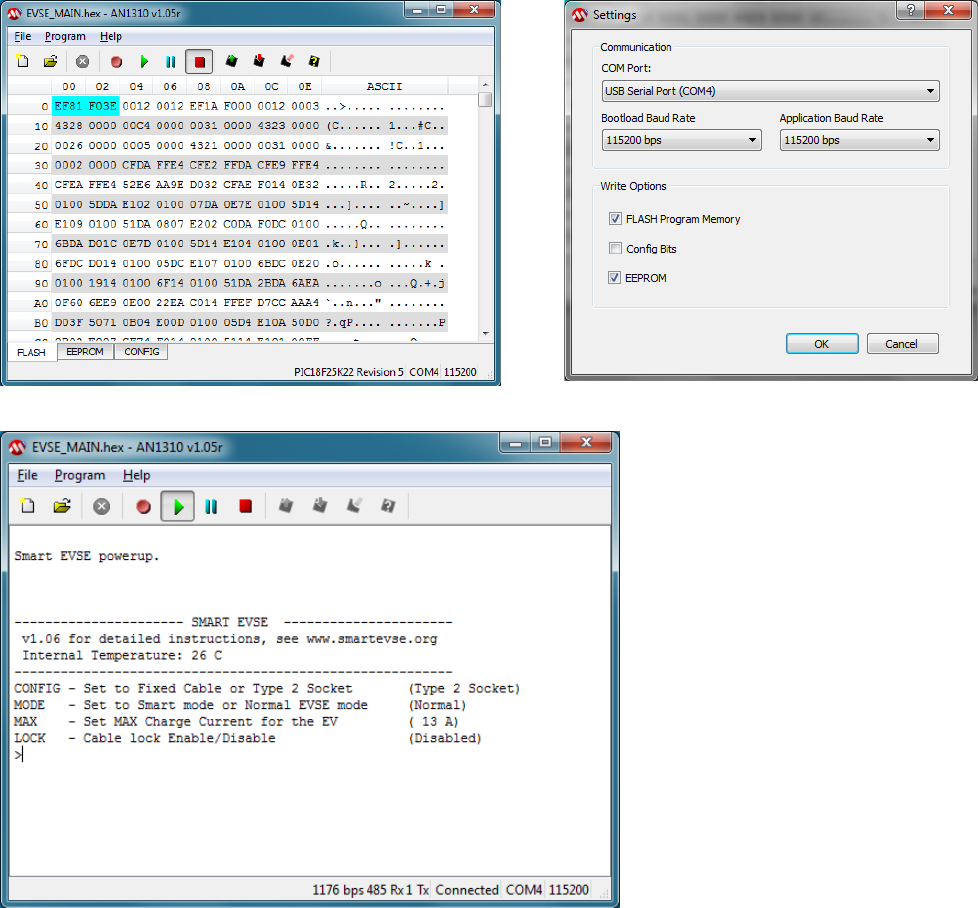Click New file icon in bottom terminal window
Screen dimensions: 978x908
pyautogui.click(x=27, y=506)
